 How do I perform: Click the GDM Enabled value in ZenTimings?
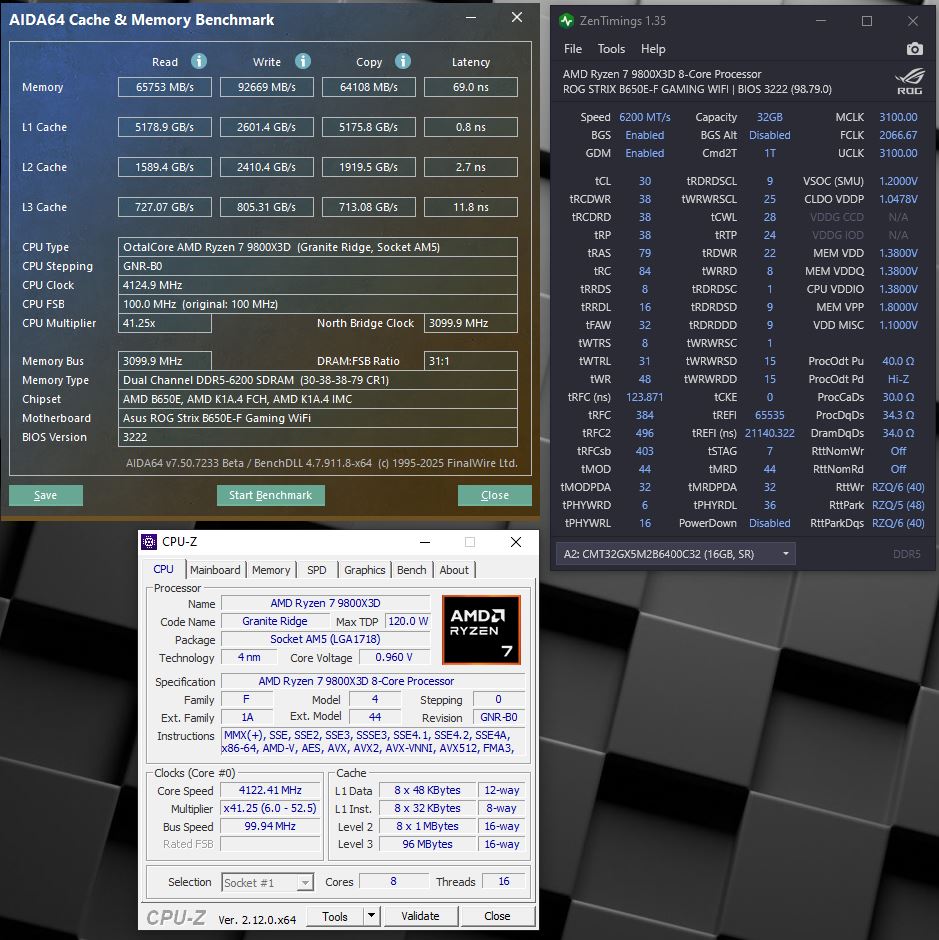645,153
